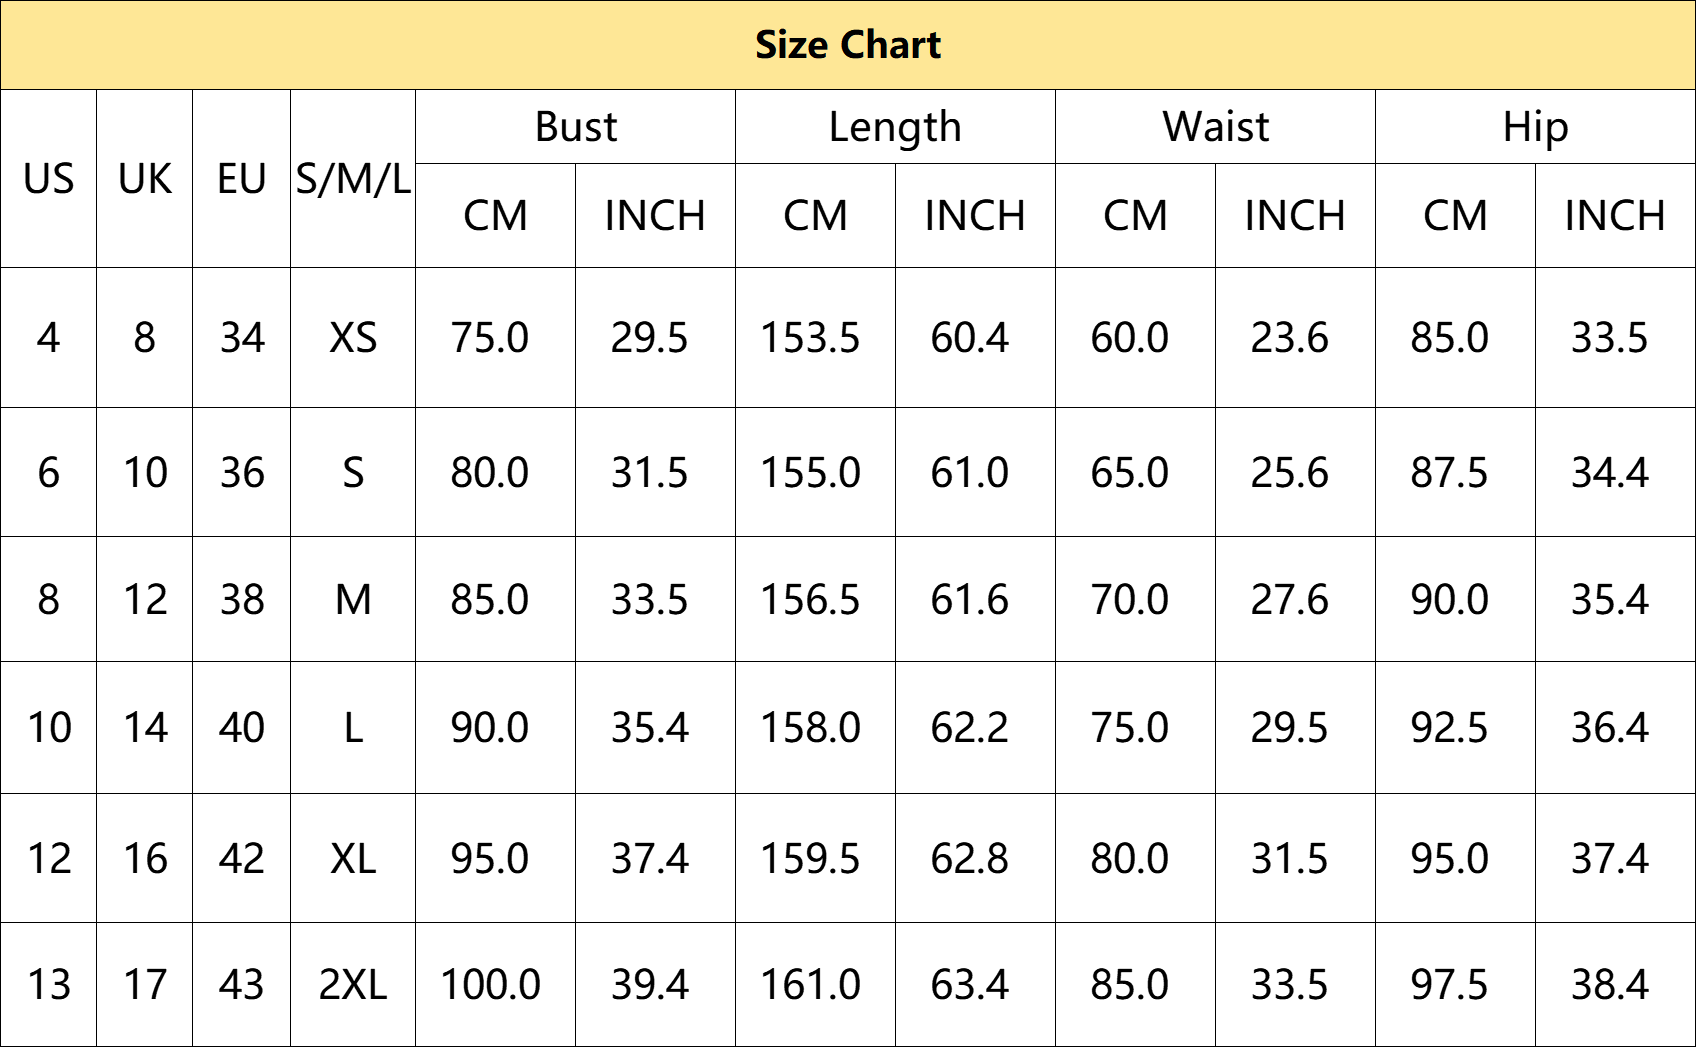1696x1048 pixels.
Task: Click the EU size 43 cell
Action: [241, 985]
